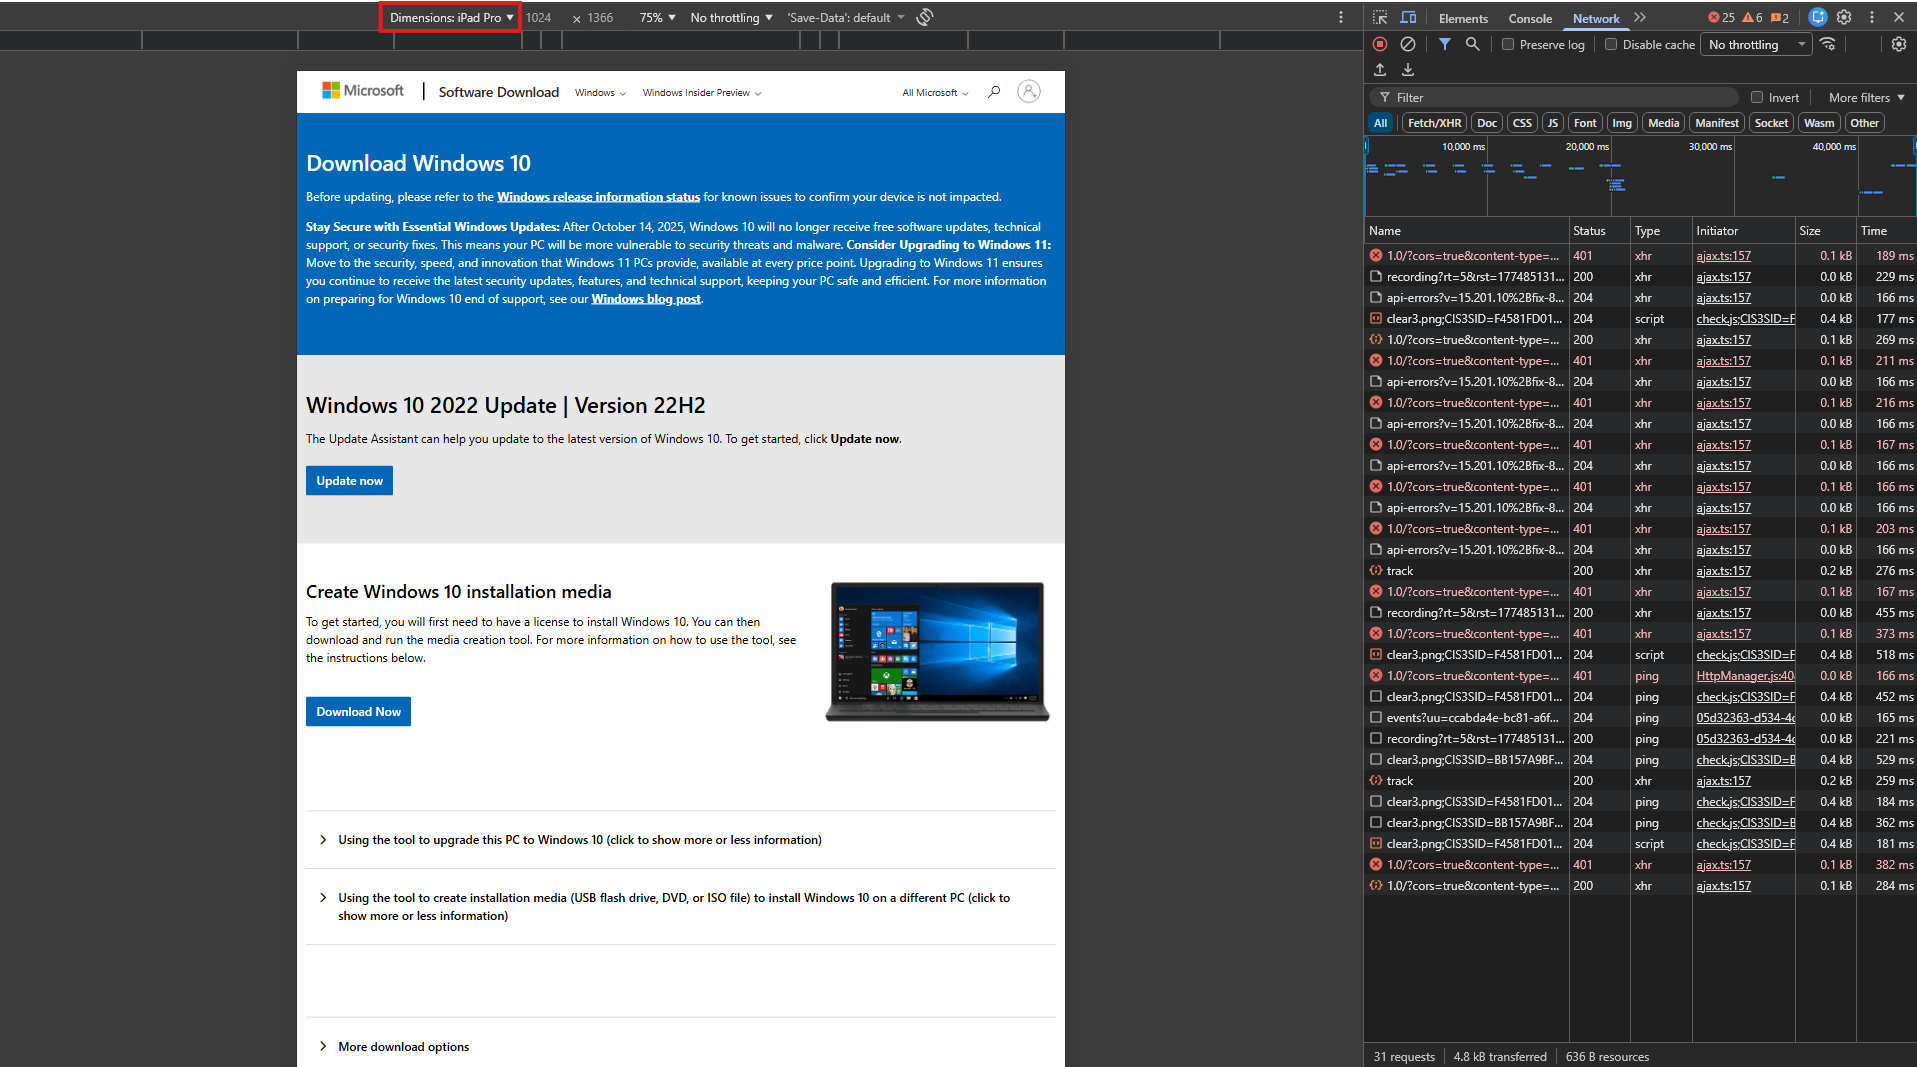Check the Invert filter checkbox
The image size is (1917, 1067).
[x=1757, y=97]
